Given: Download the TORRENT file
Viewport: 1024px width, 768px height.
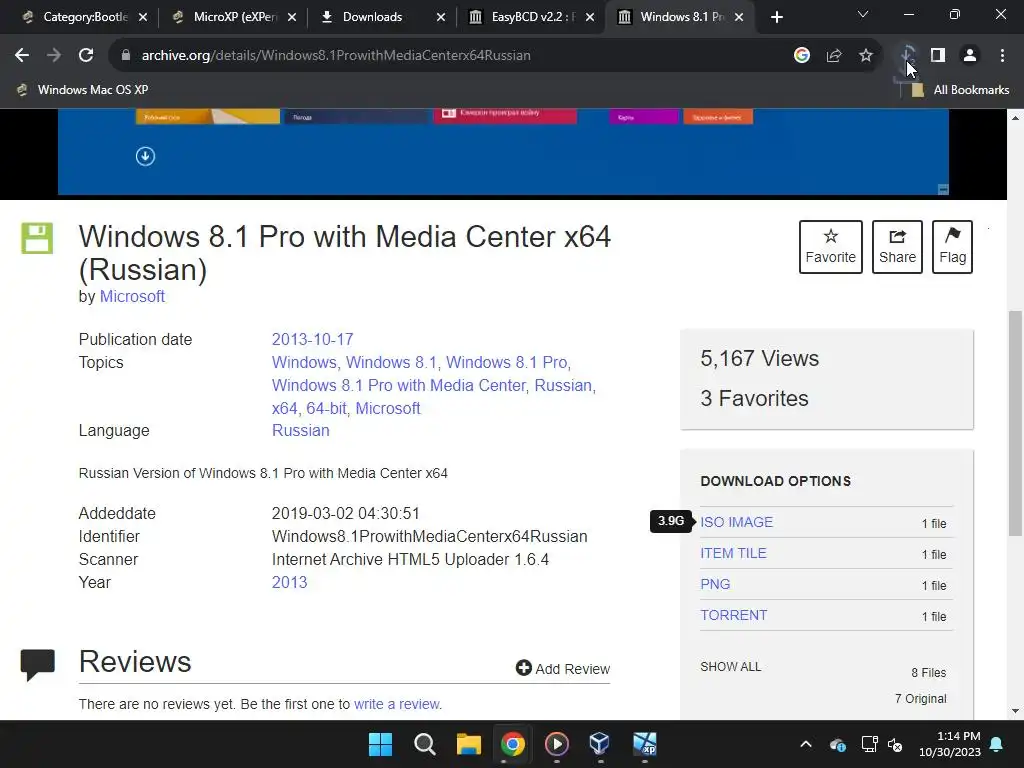Looking at the screenshot, I should pos(733,615).
